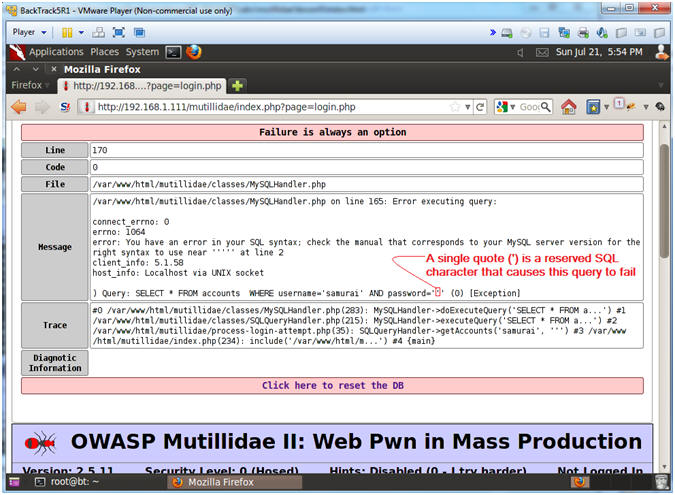The image size is (675, 495).
Task: Click the sound card device icon
Action: [x=602, y=33]
